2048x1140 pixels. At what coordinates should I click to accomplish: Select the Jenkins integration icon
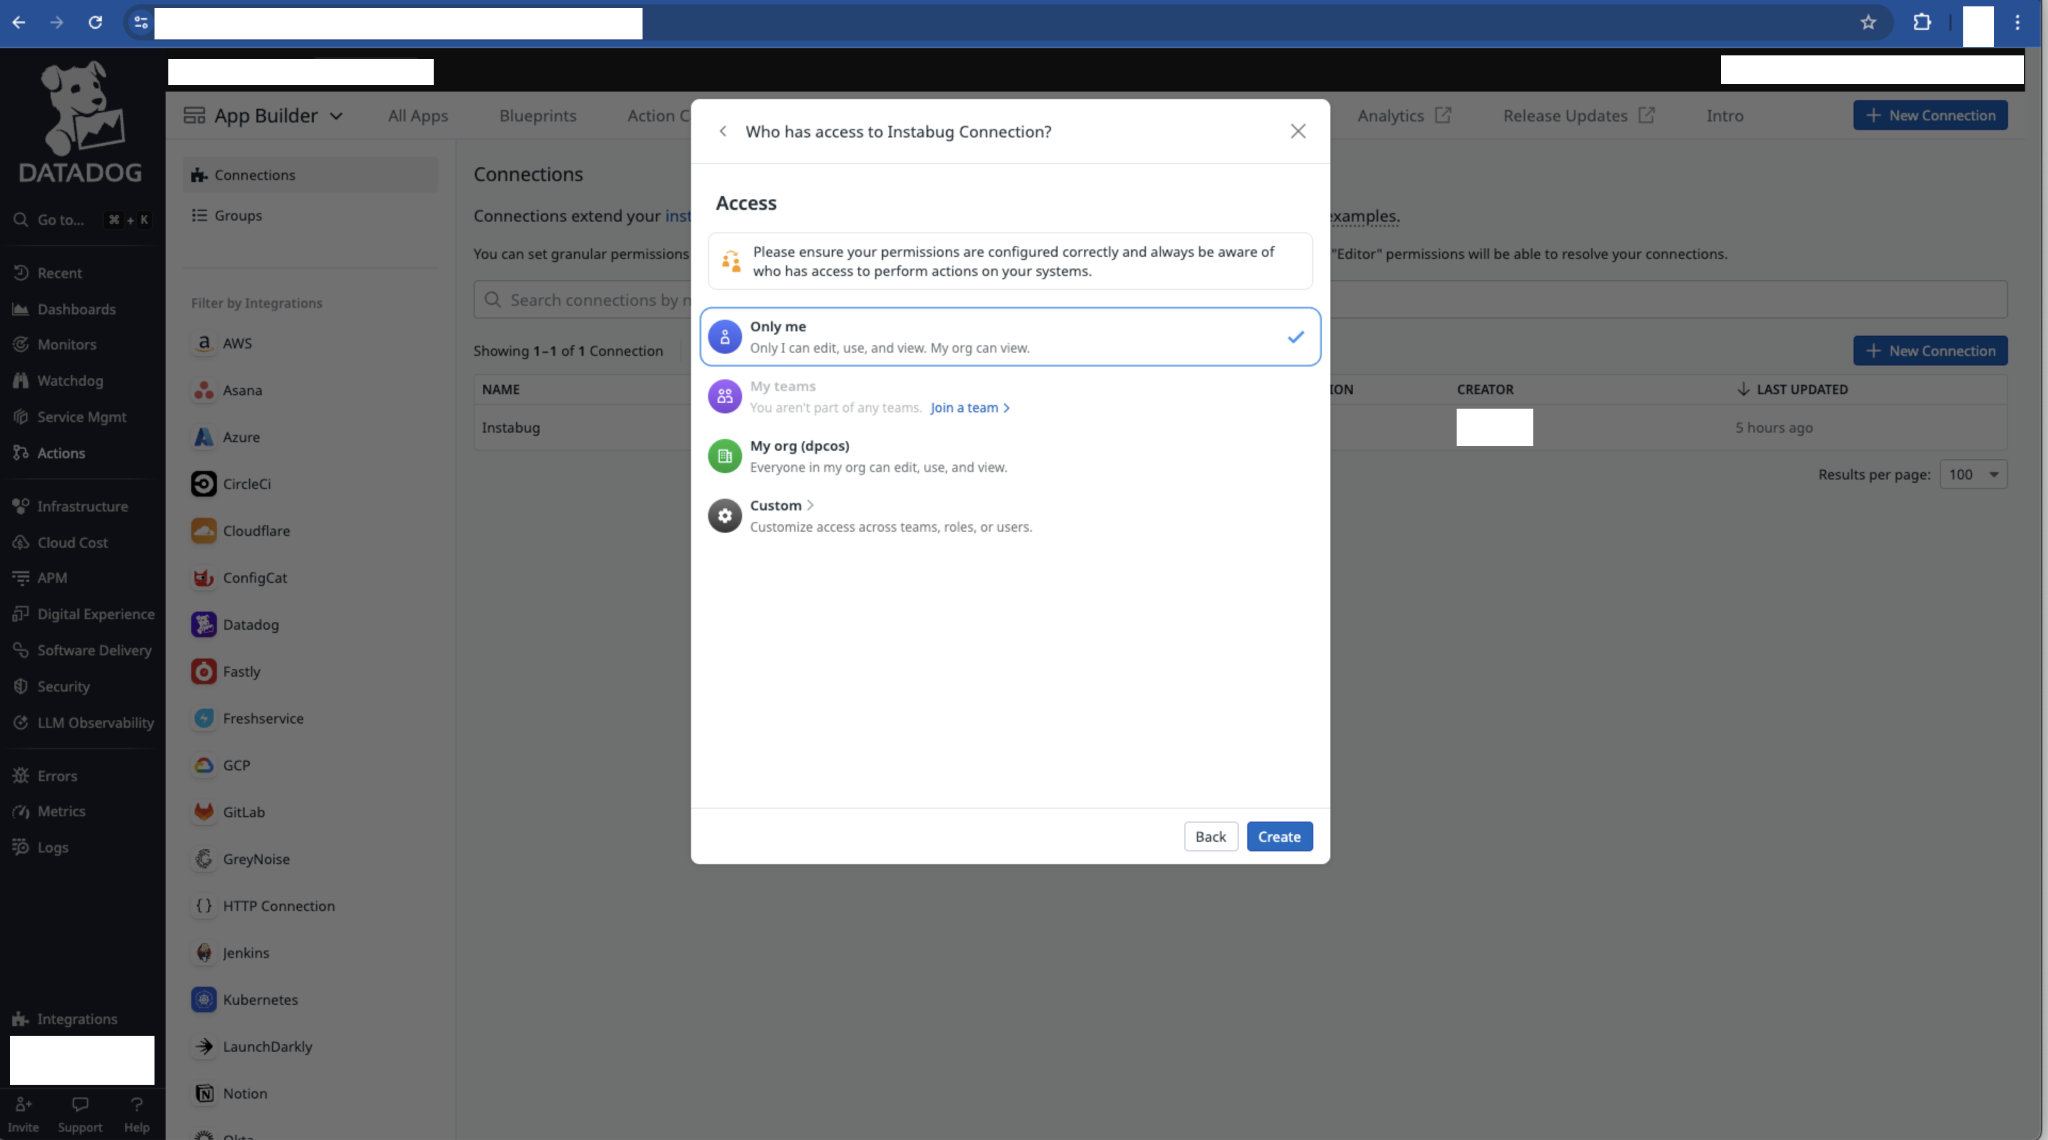click(x=204, y=953)
